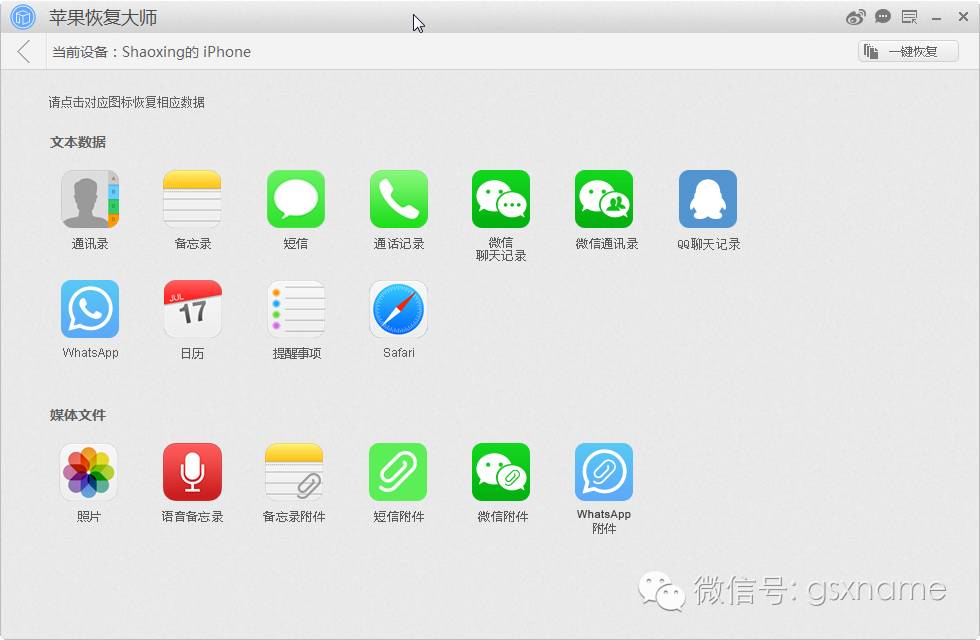Click the 当前设备 Shaoxing的 iPhone text
The width and height of the screenshot is (980, 640).
point(151,52)
